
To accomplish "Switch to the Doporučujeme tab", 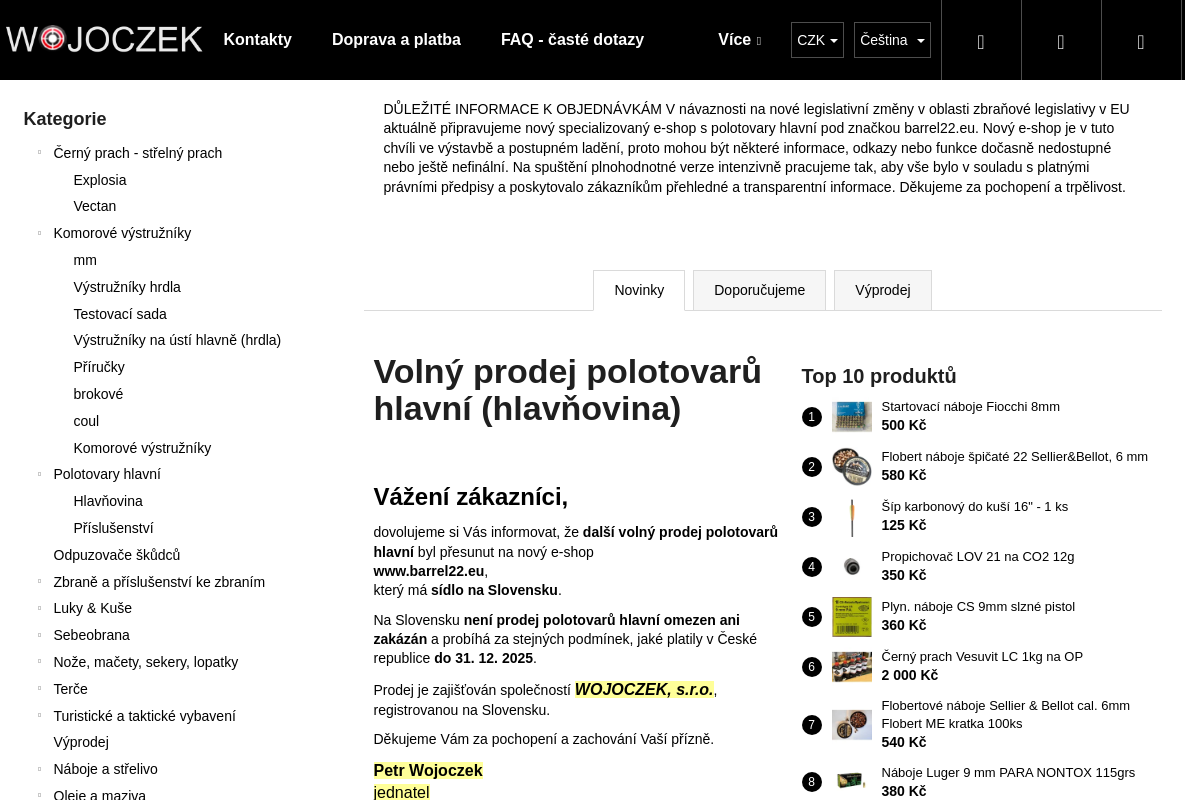I will pyautogui.click(x=759, y=290).
